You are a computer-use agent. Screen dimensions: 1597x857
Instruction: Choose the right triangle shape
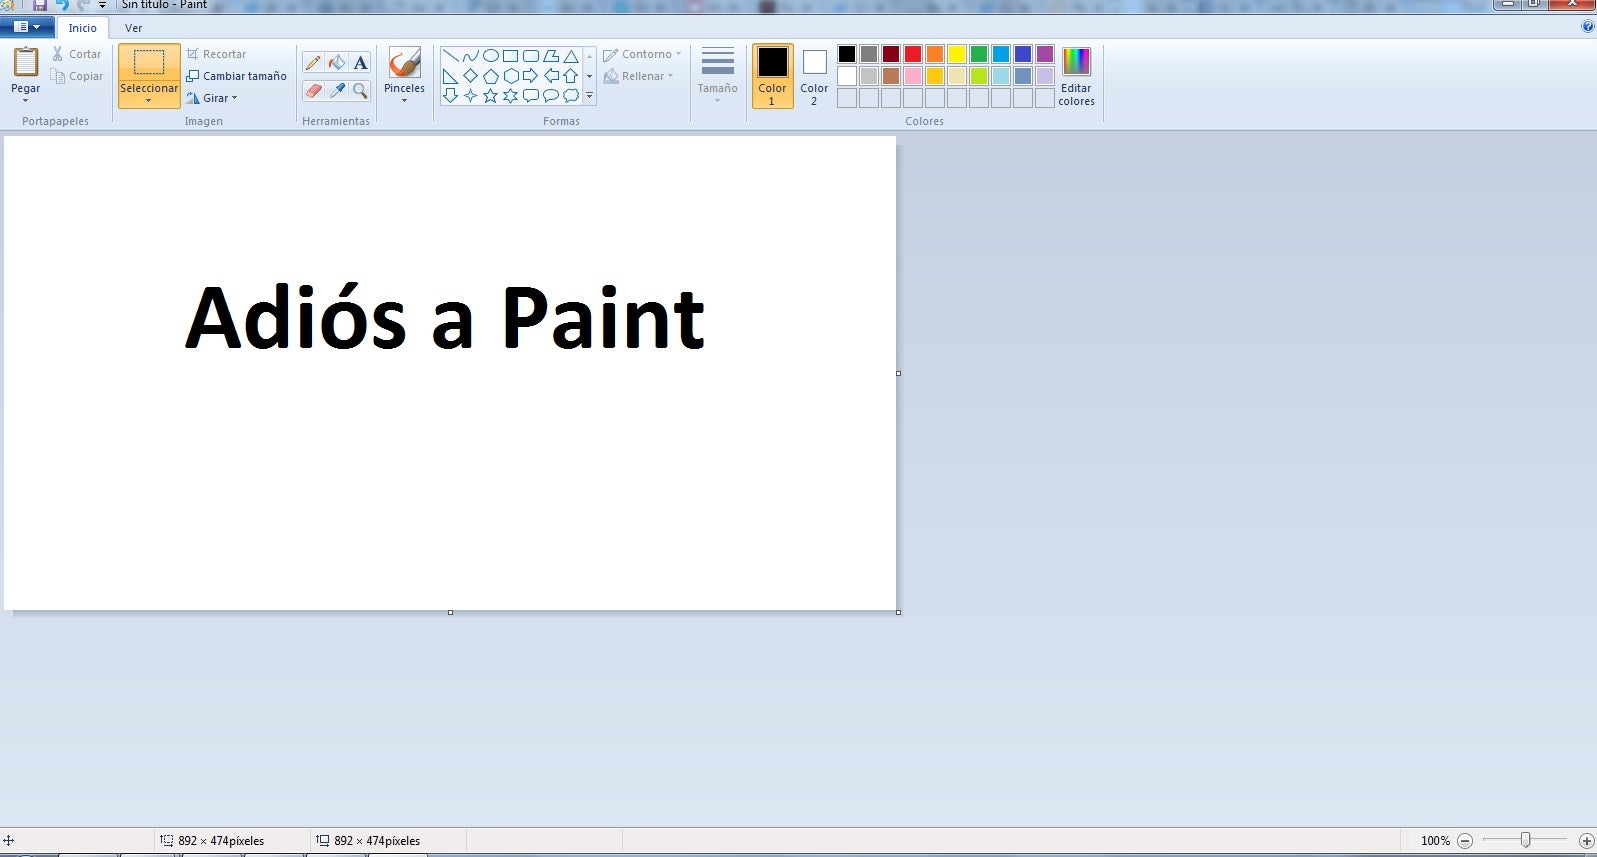(451, 76)
